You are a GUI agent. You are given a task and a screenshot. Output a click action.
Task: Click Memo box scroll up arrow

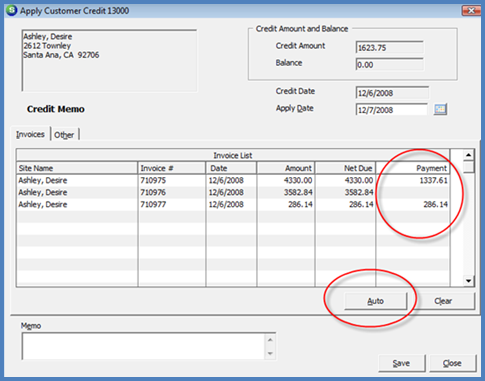tap(270, 340)
